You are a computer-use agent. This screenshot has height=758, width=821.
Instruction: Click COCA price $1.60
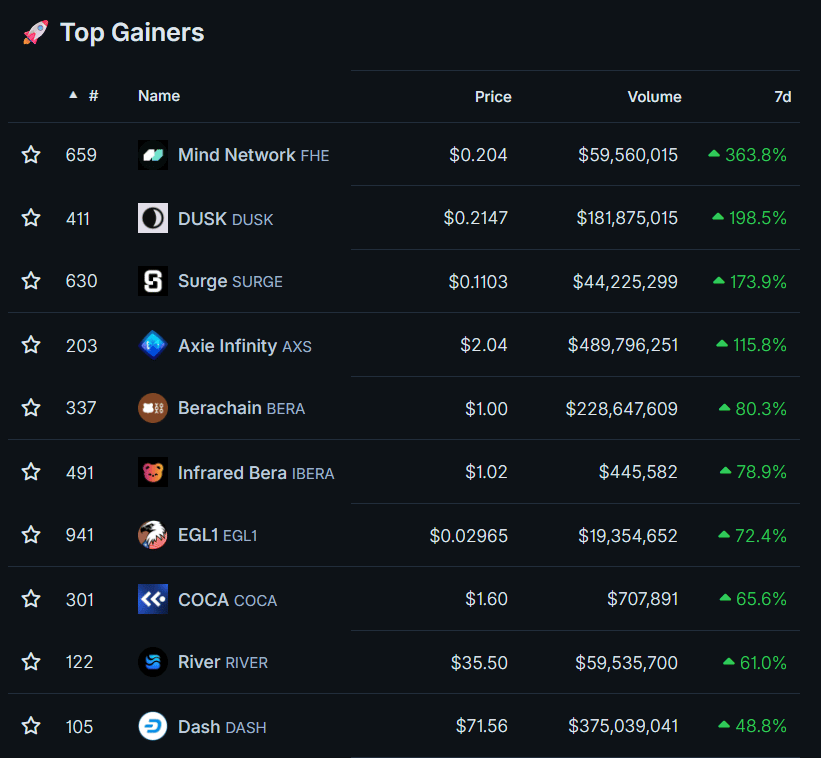coord(486,599)
